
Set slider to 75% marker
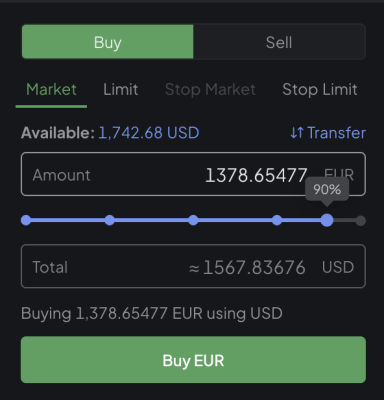coord(277,220)
